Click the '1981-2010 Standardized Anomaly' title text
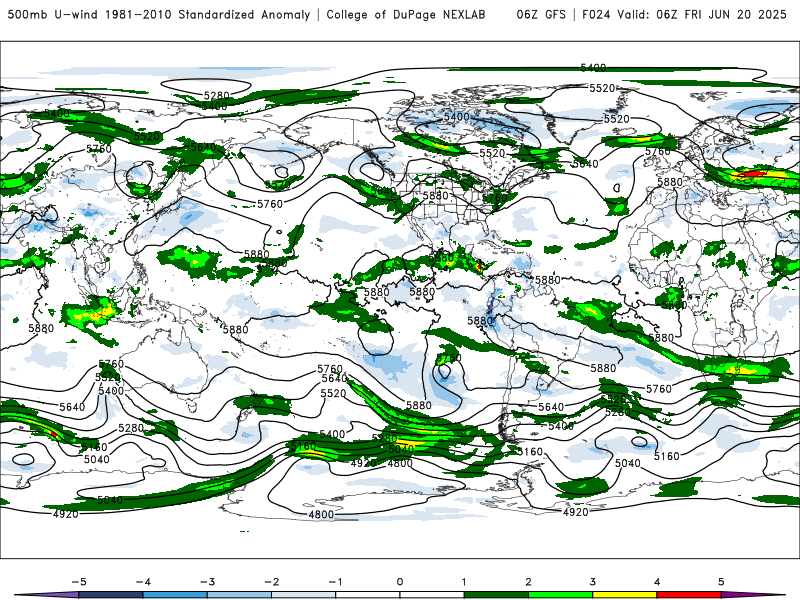This screenshot has height=600, width=800. point(208,14)
